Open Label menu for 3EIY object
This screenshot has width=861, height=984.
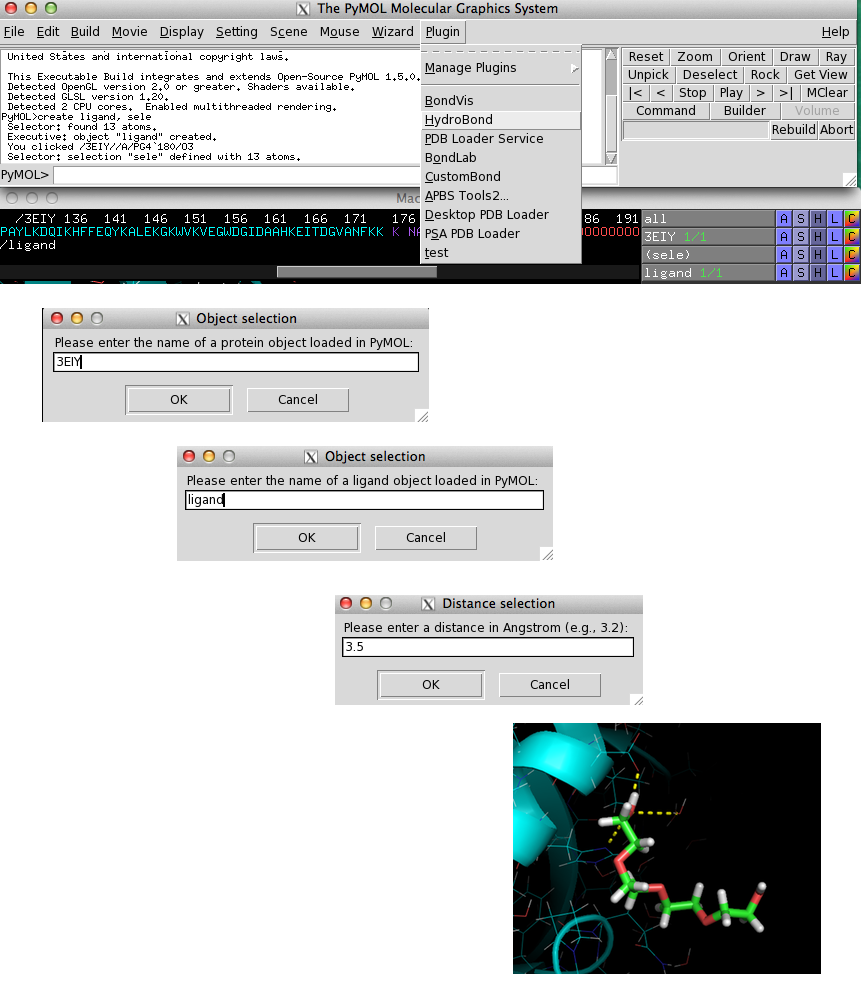coord(834,237)
